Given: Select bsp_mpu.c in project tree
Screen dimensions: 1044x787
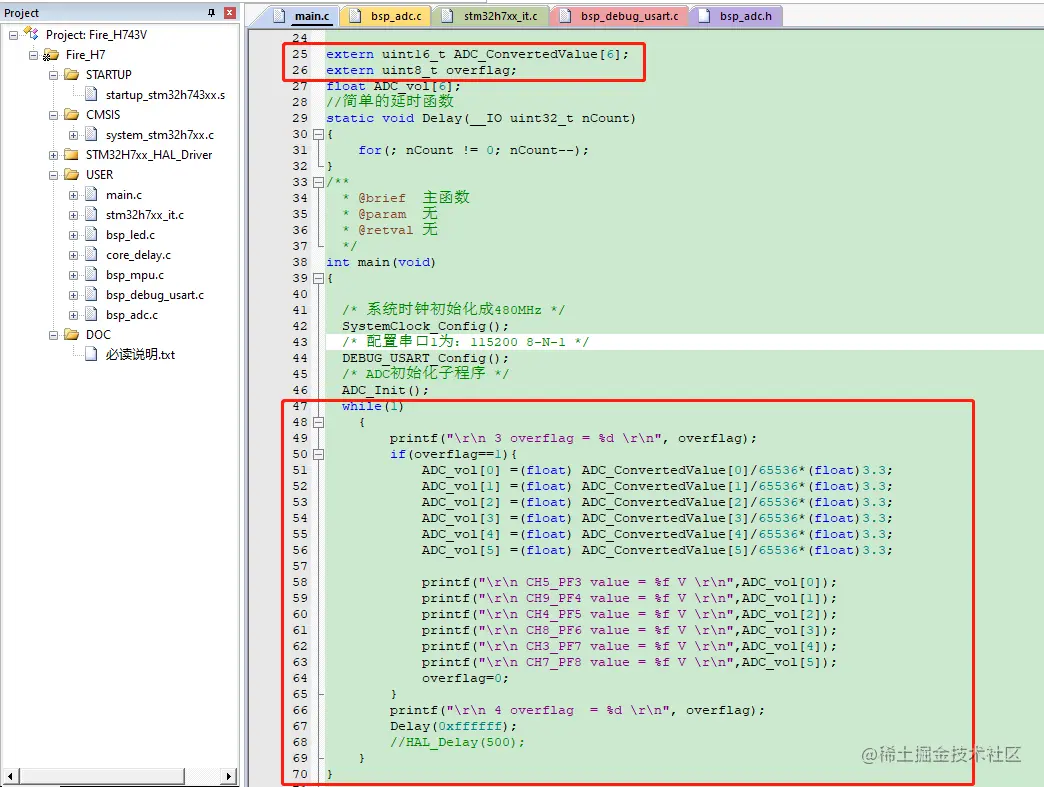Looking at the screenshot, I should click(134, 275).
